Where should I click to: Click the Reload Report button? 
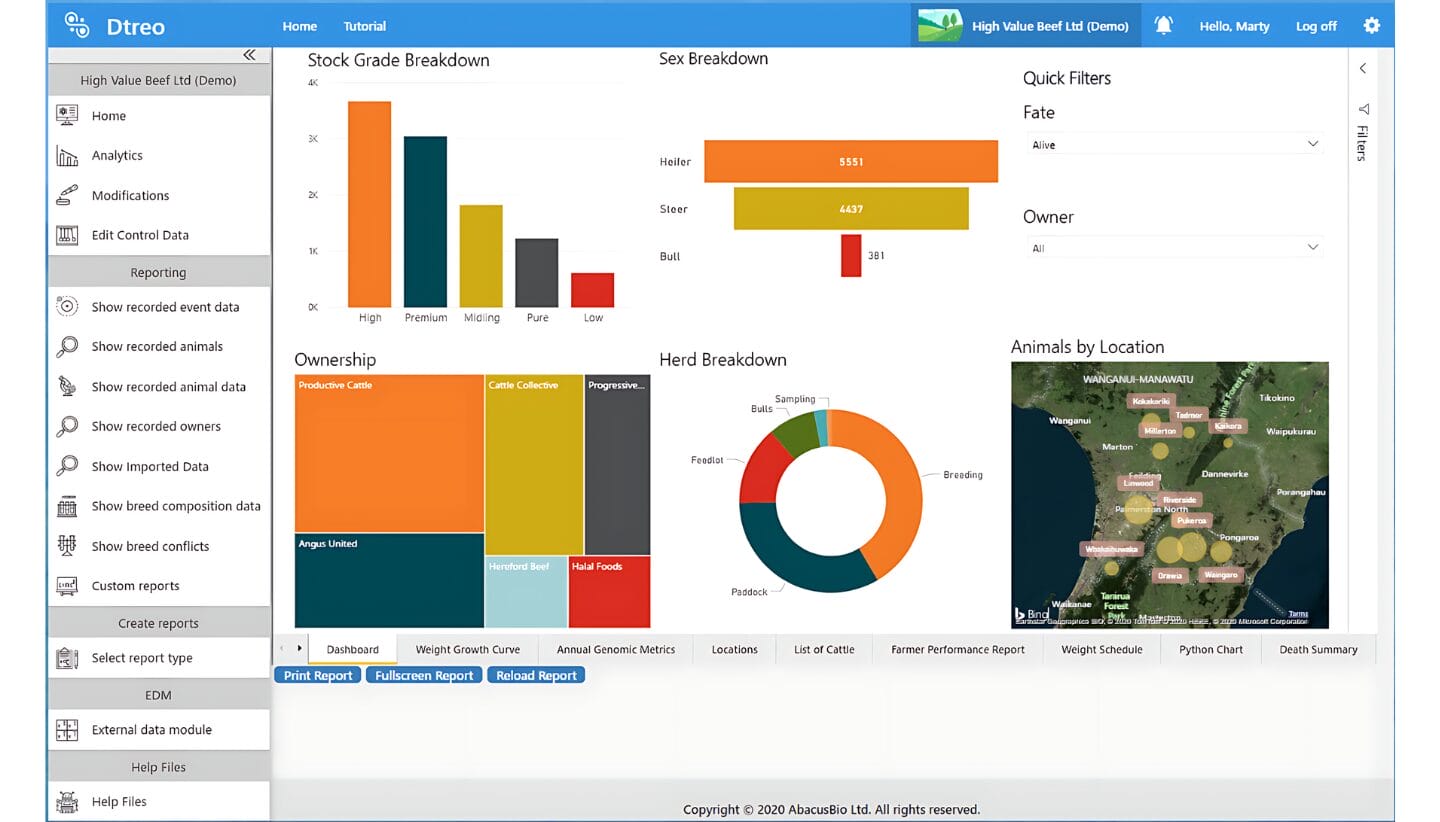pos(536,675)
